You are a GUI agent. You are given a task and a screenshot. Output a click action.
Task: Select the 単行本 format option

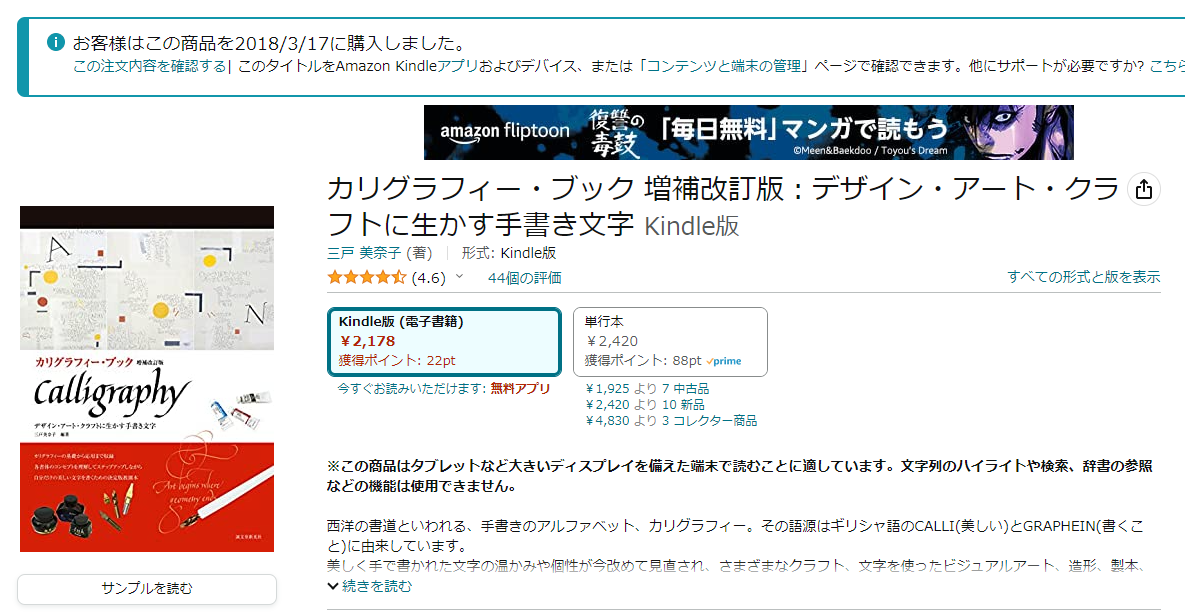670,342
